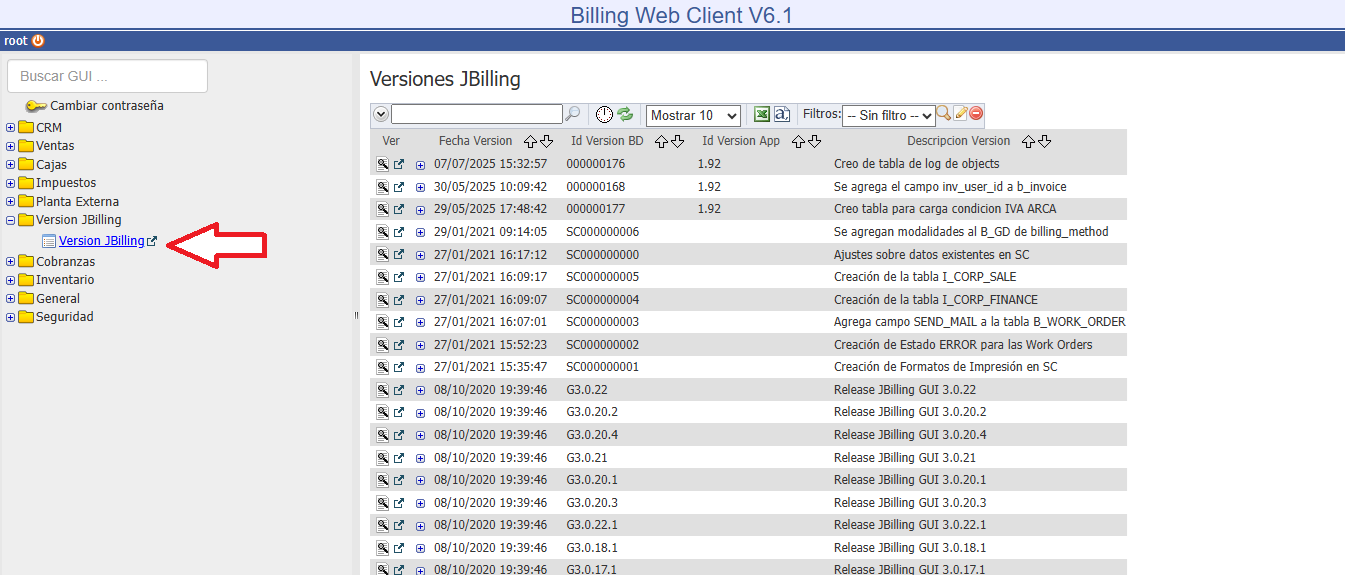Open row SC000000000 in a new window
Viewport: 1345px width, 575px height.
click(x=399, y=255)
